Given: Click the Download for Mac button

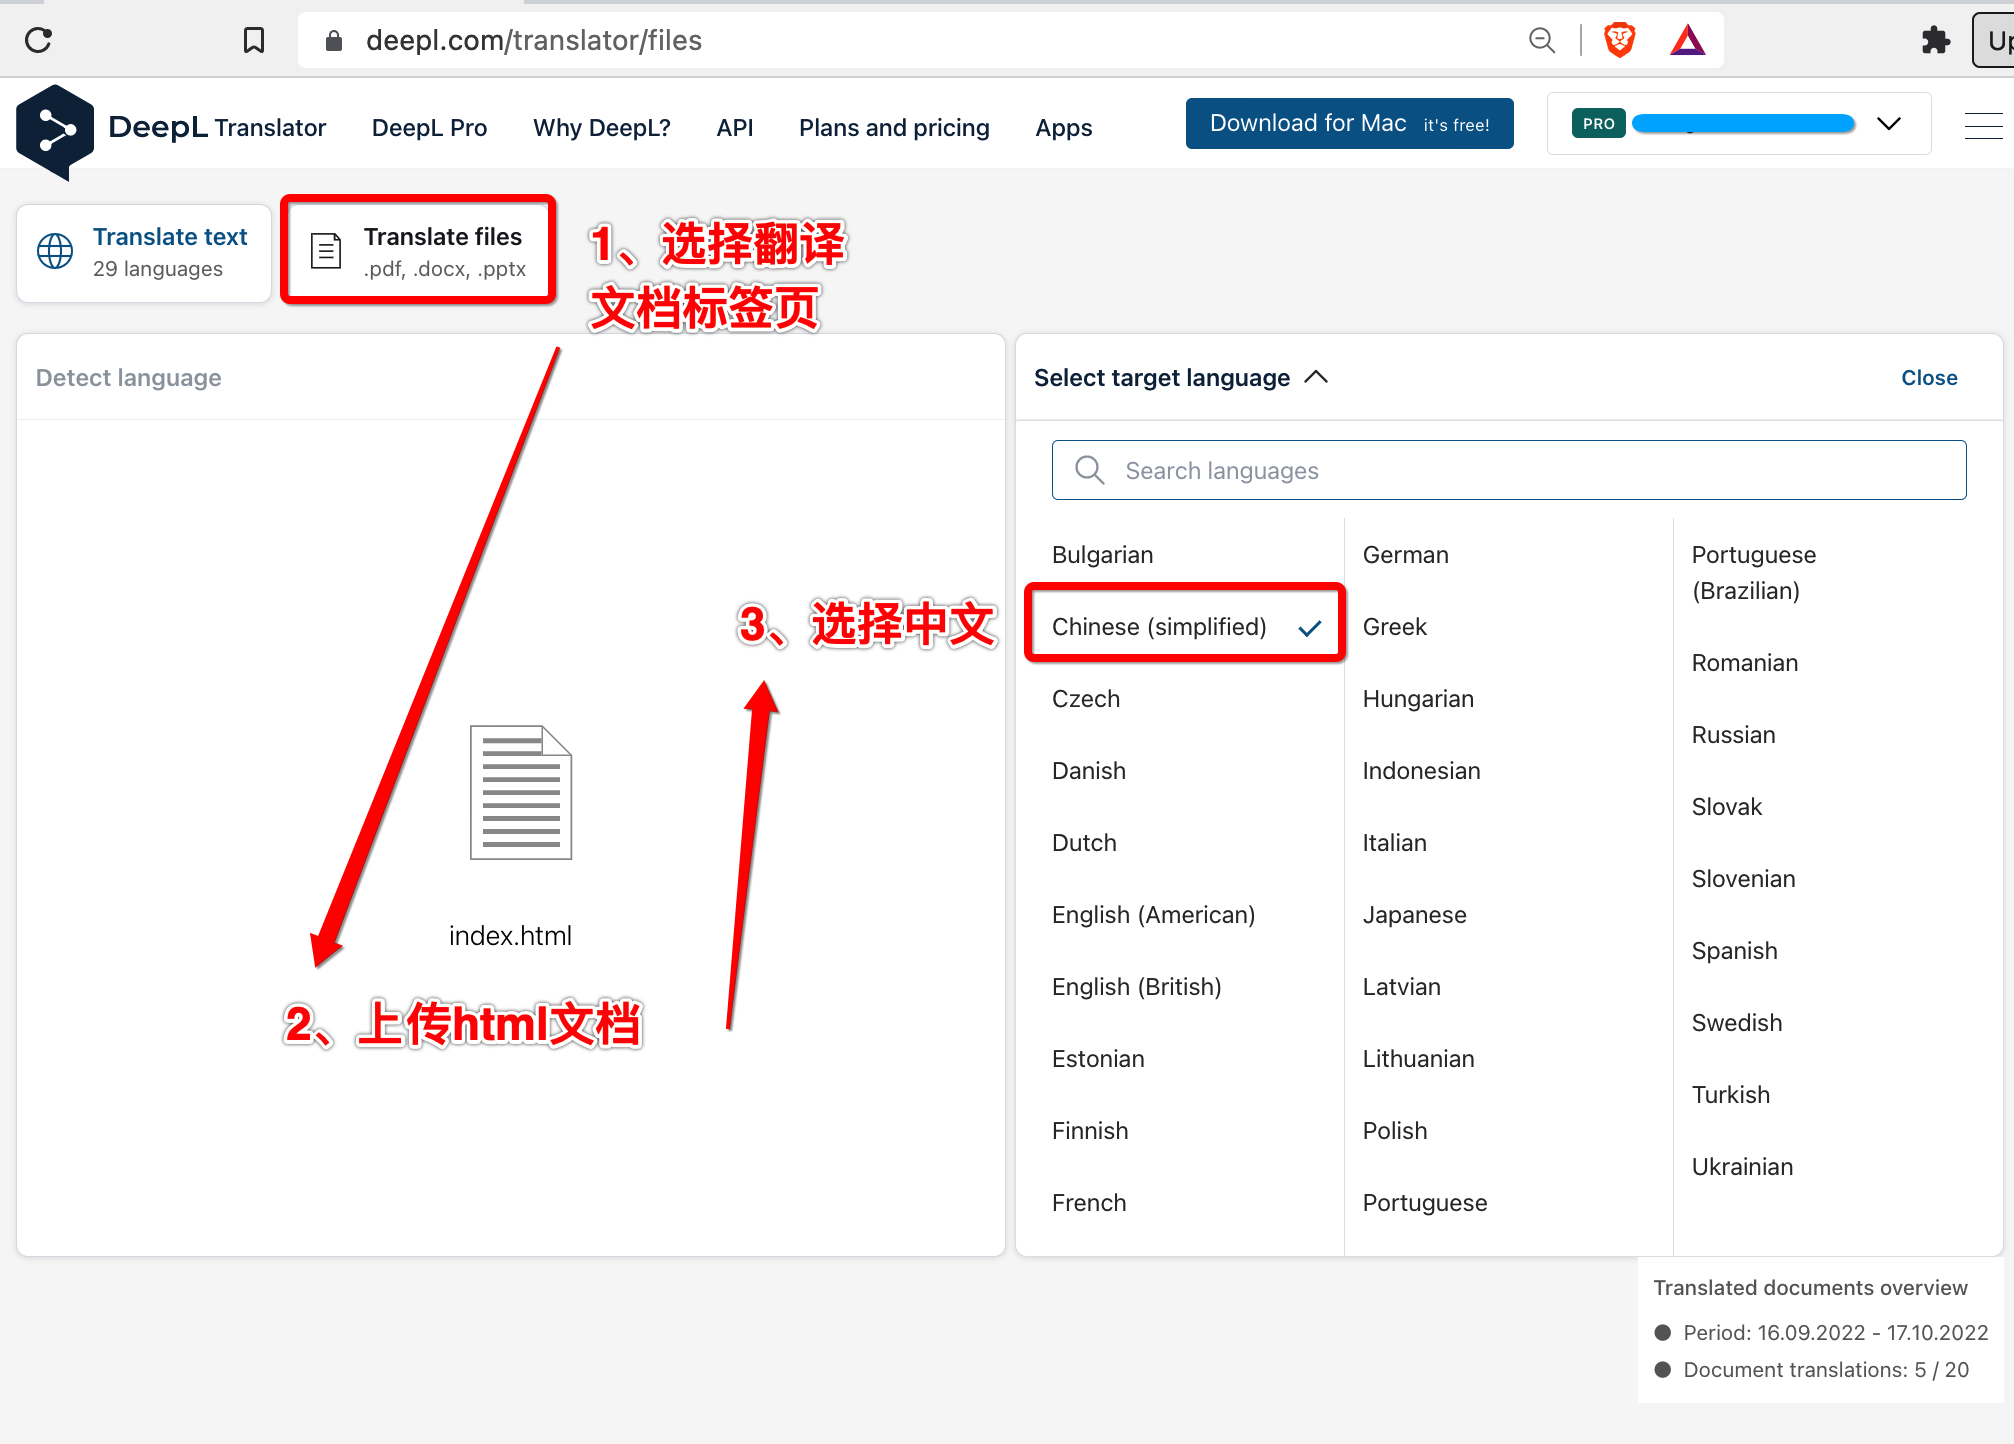Looking at the screenshot, I should click(x=1348, y=124).
